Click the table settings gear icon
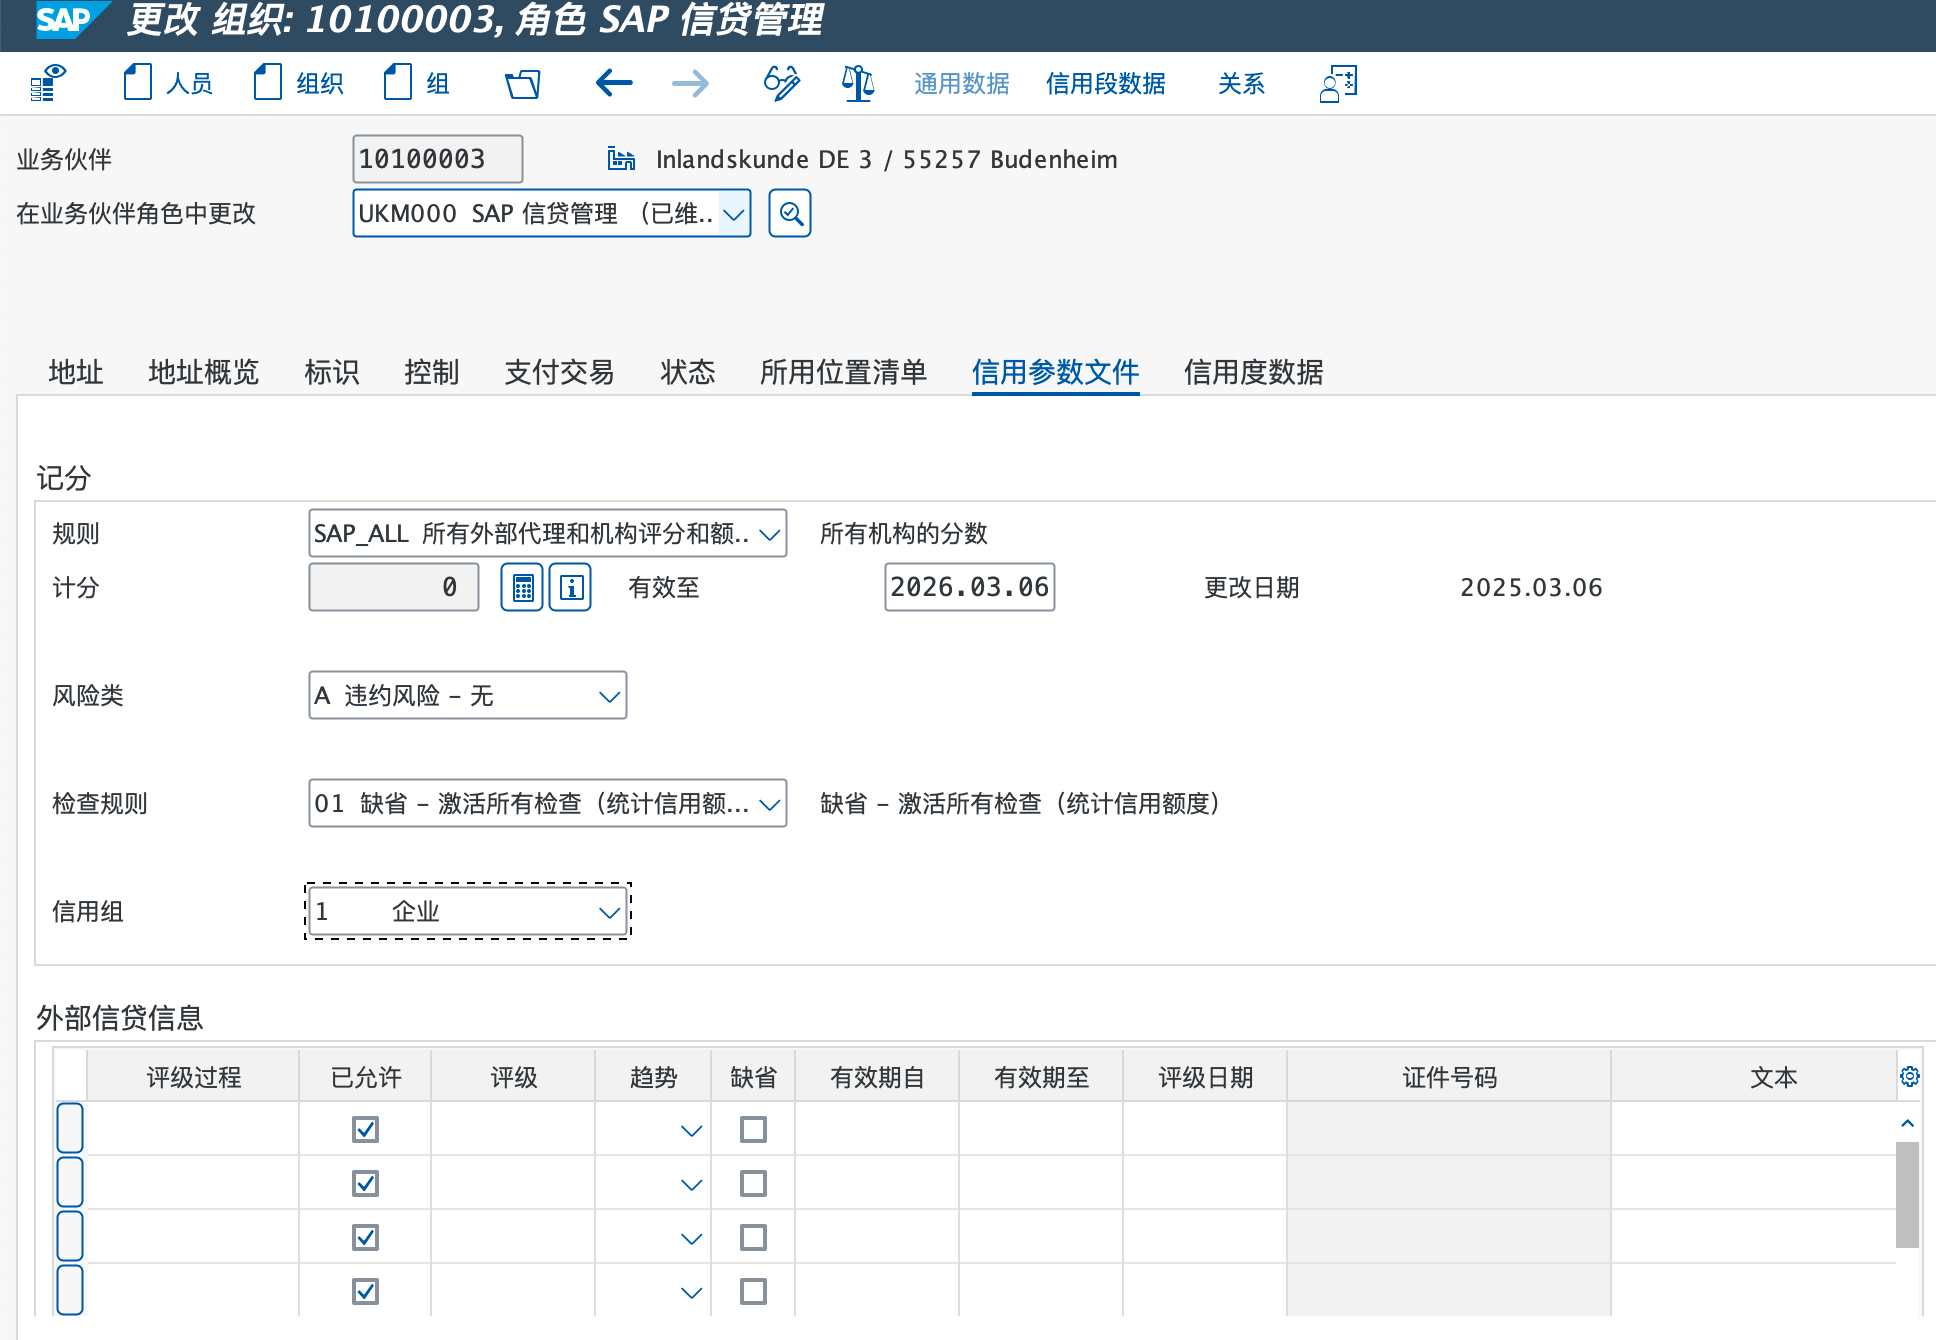 click(x=1909, y=1076)
